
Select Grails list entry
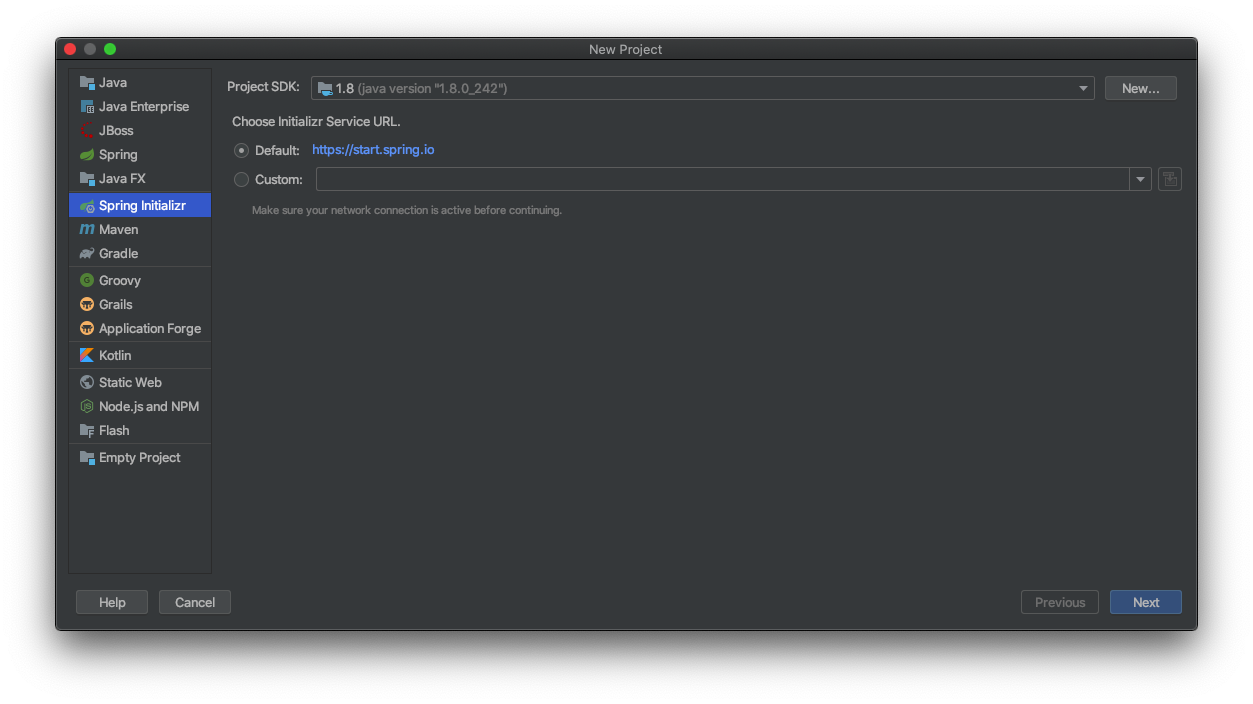[140, 304]
